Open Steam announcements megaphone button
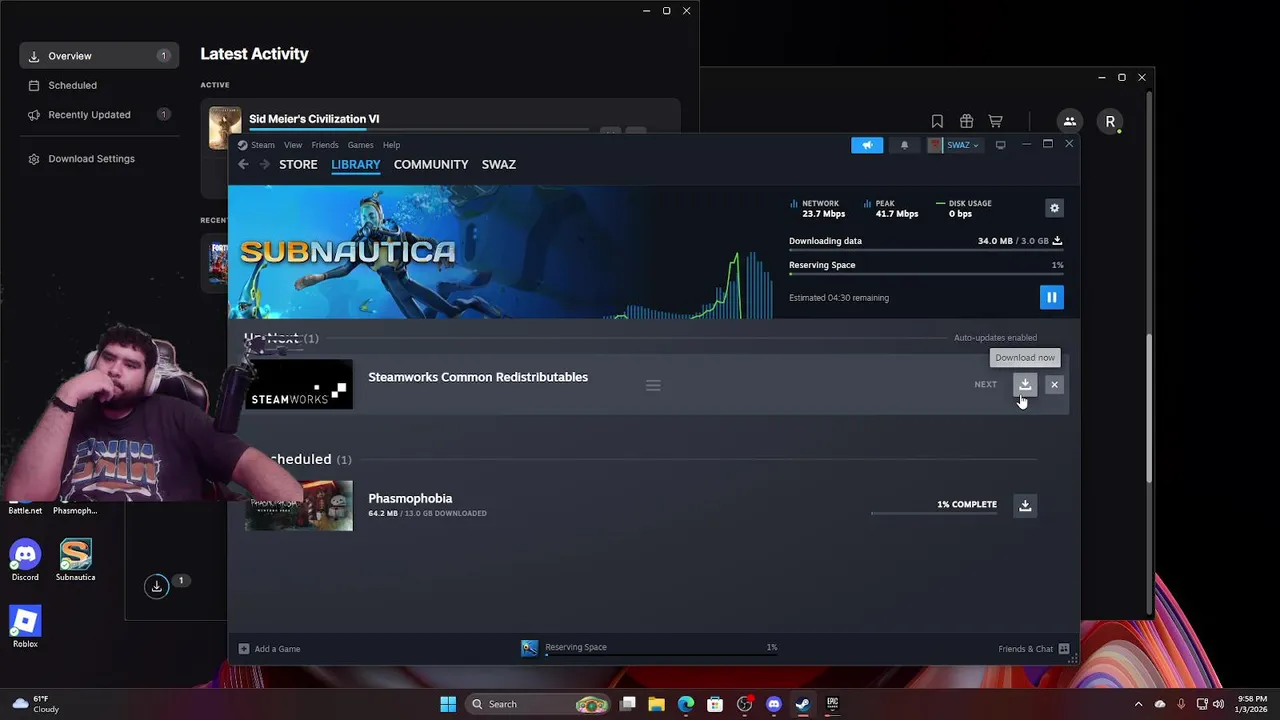The image size is (1280, 720). [x=867, y=145]
